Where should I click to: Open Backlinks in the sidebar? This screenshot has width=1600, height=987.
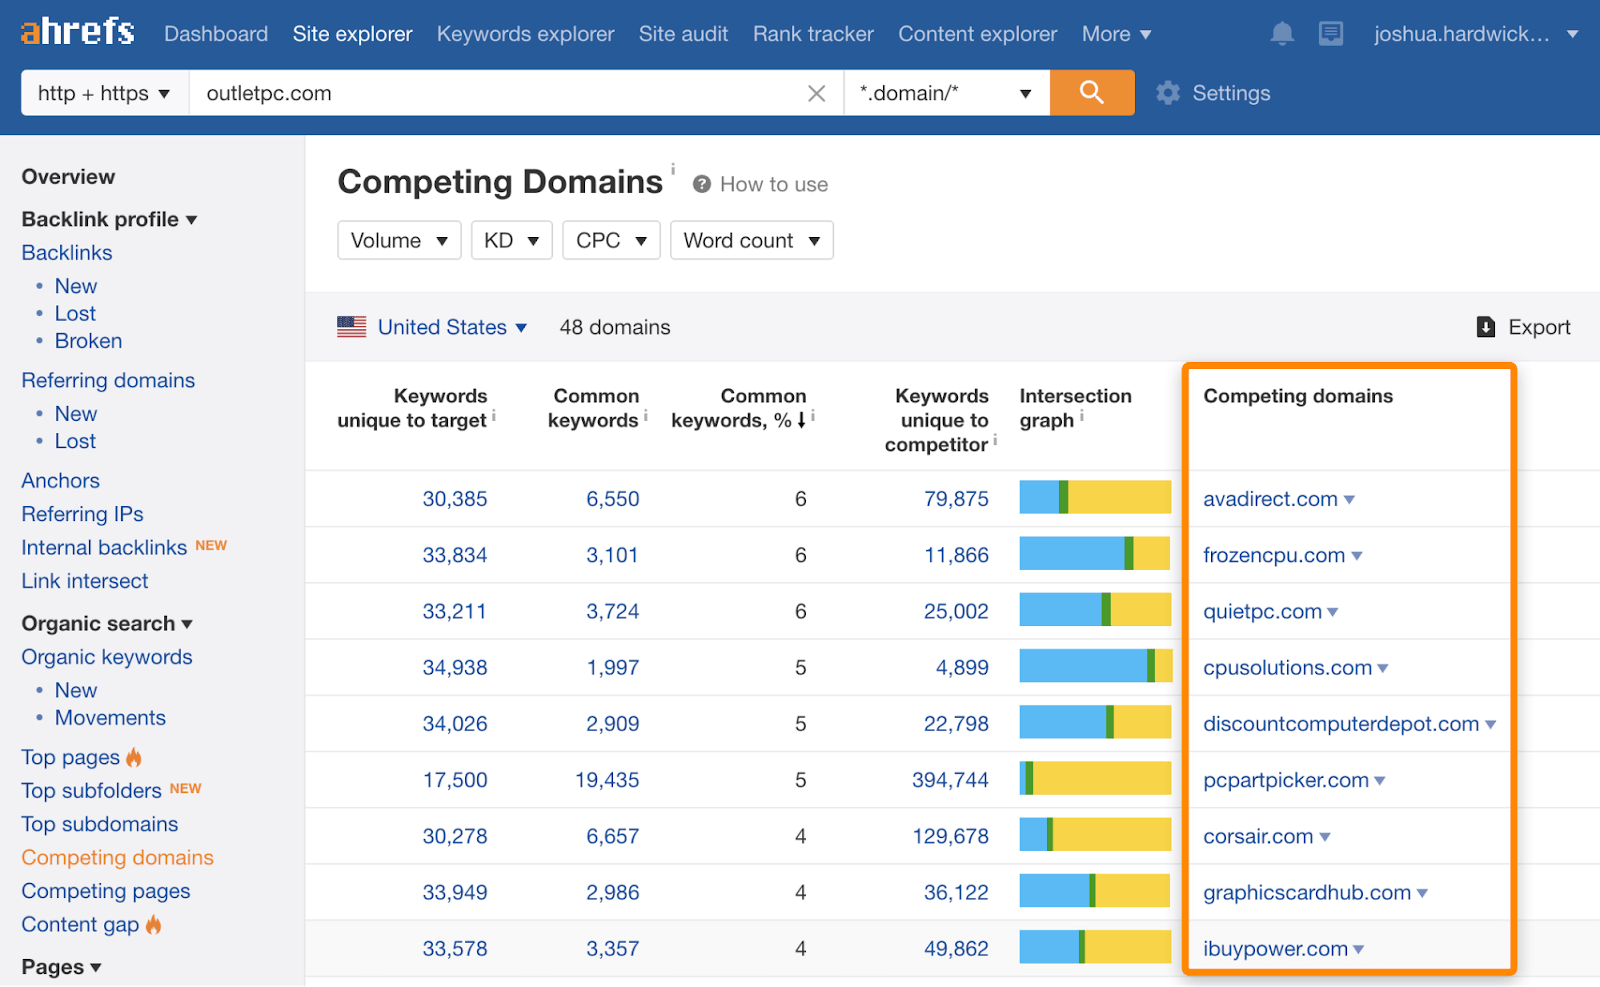[x=67, y=253]
